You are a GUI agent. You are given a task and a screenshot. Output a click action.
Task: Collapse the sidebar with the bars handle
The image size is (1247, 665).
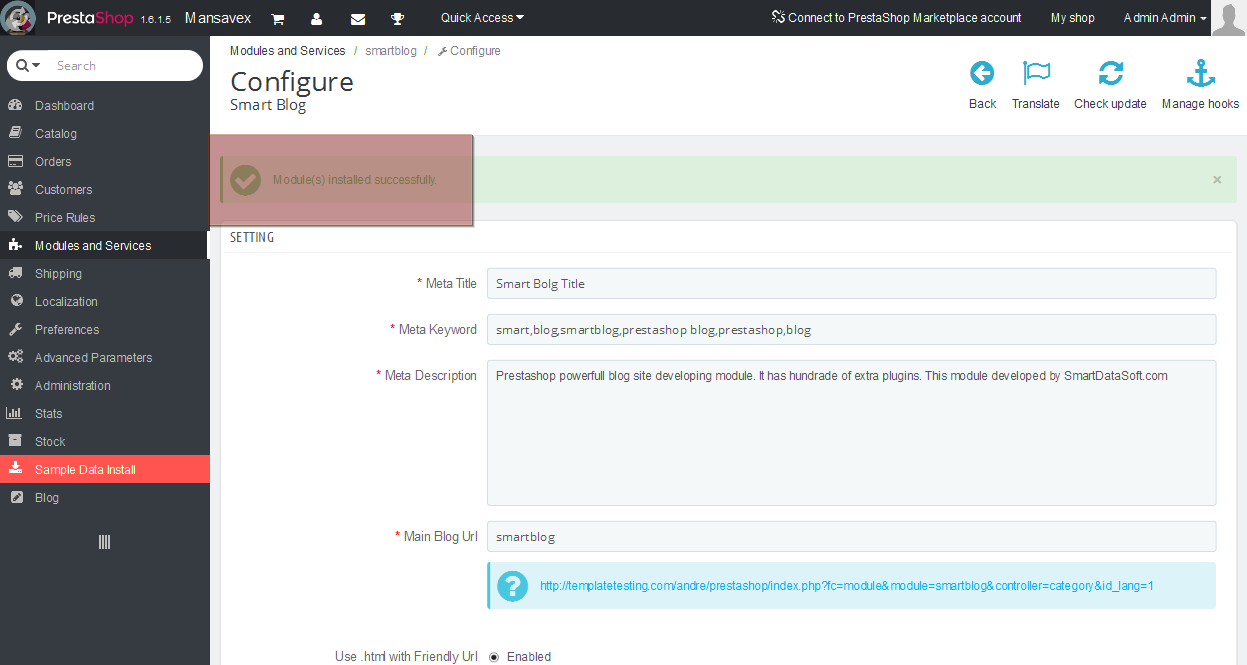[x=104, y=542]
